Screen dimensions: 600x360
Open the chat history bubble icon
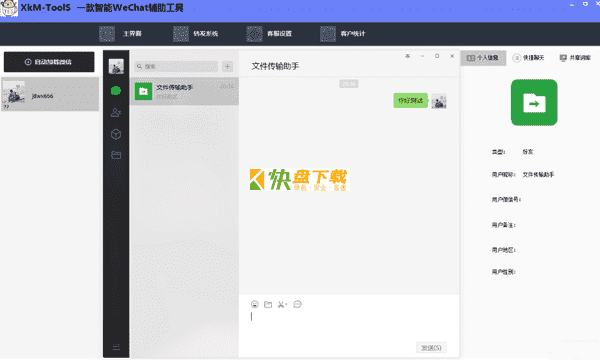pos(297,305)
